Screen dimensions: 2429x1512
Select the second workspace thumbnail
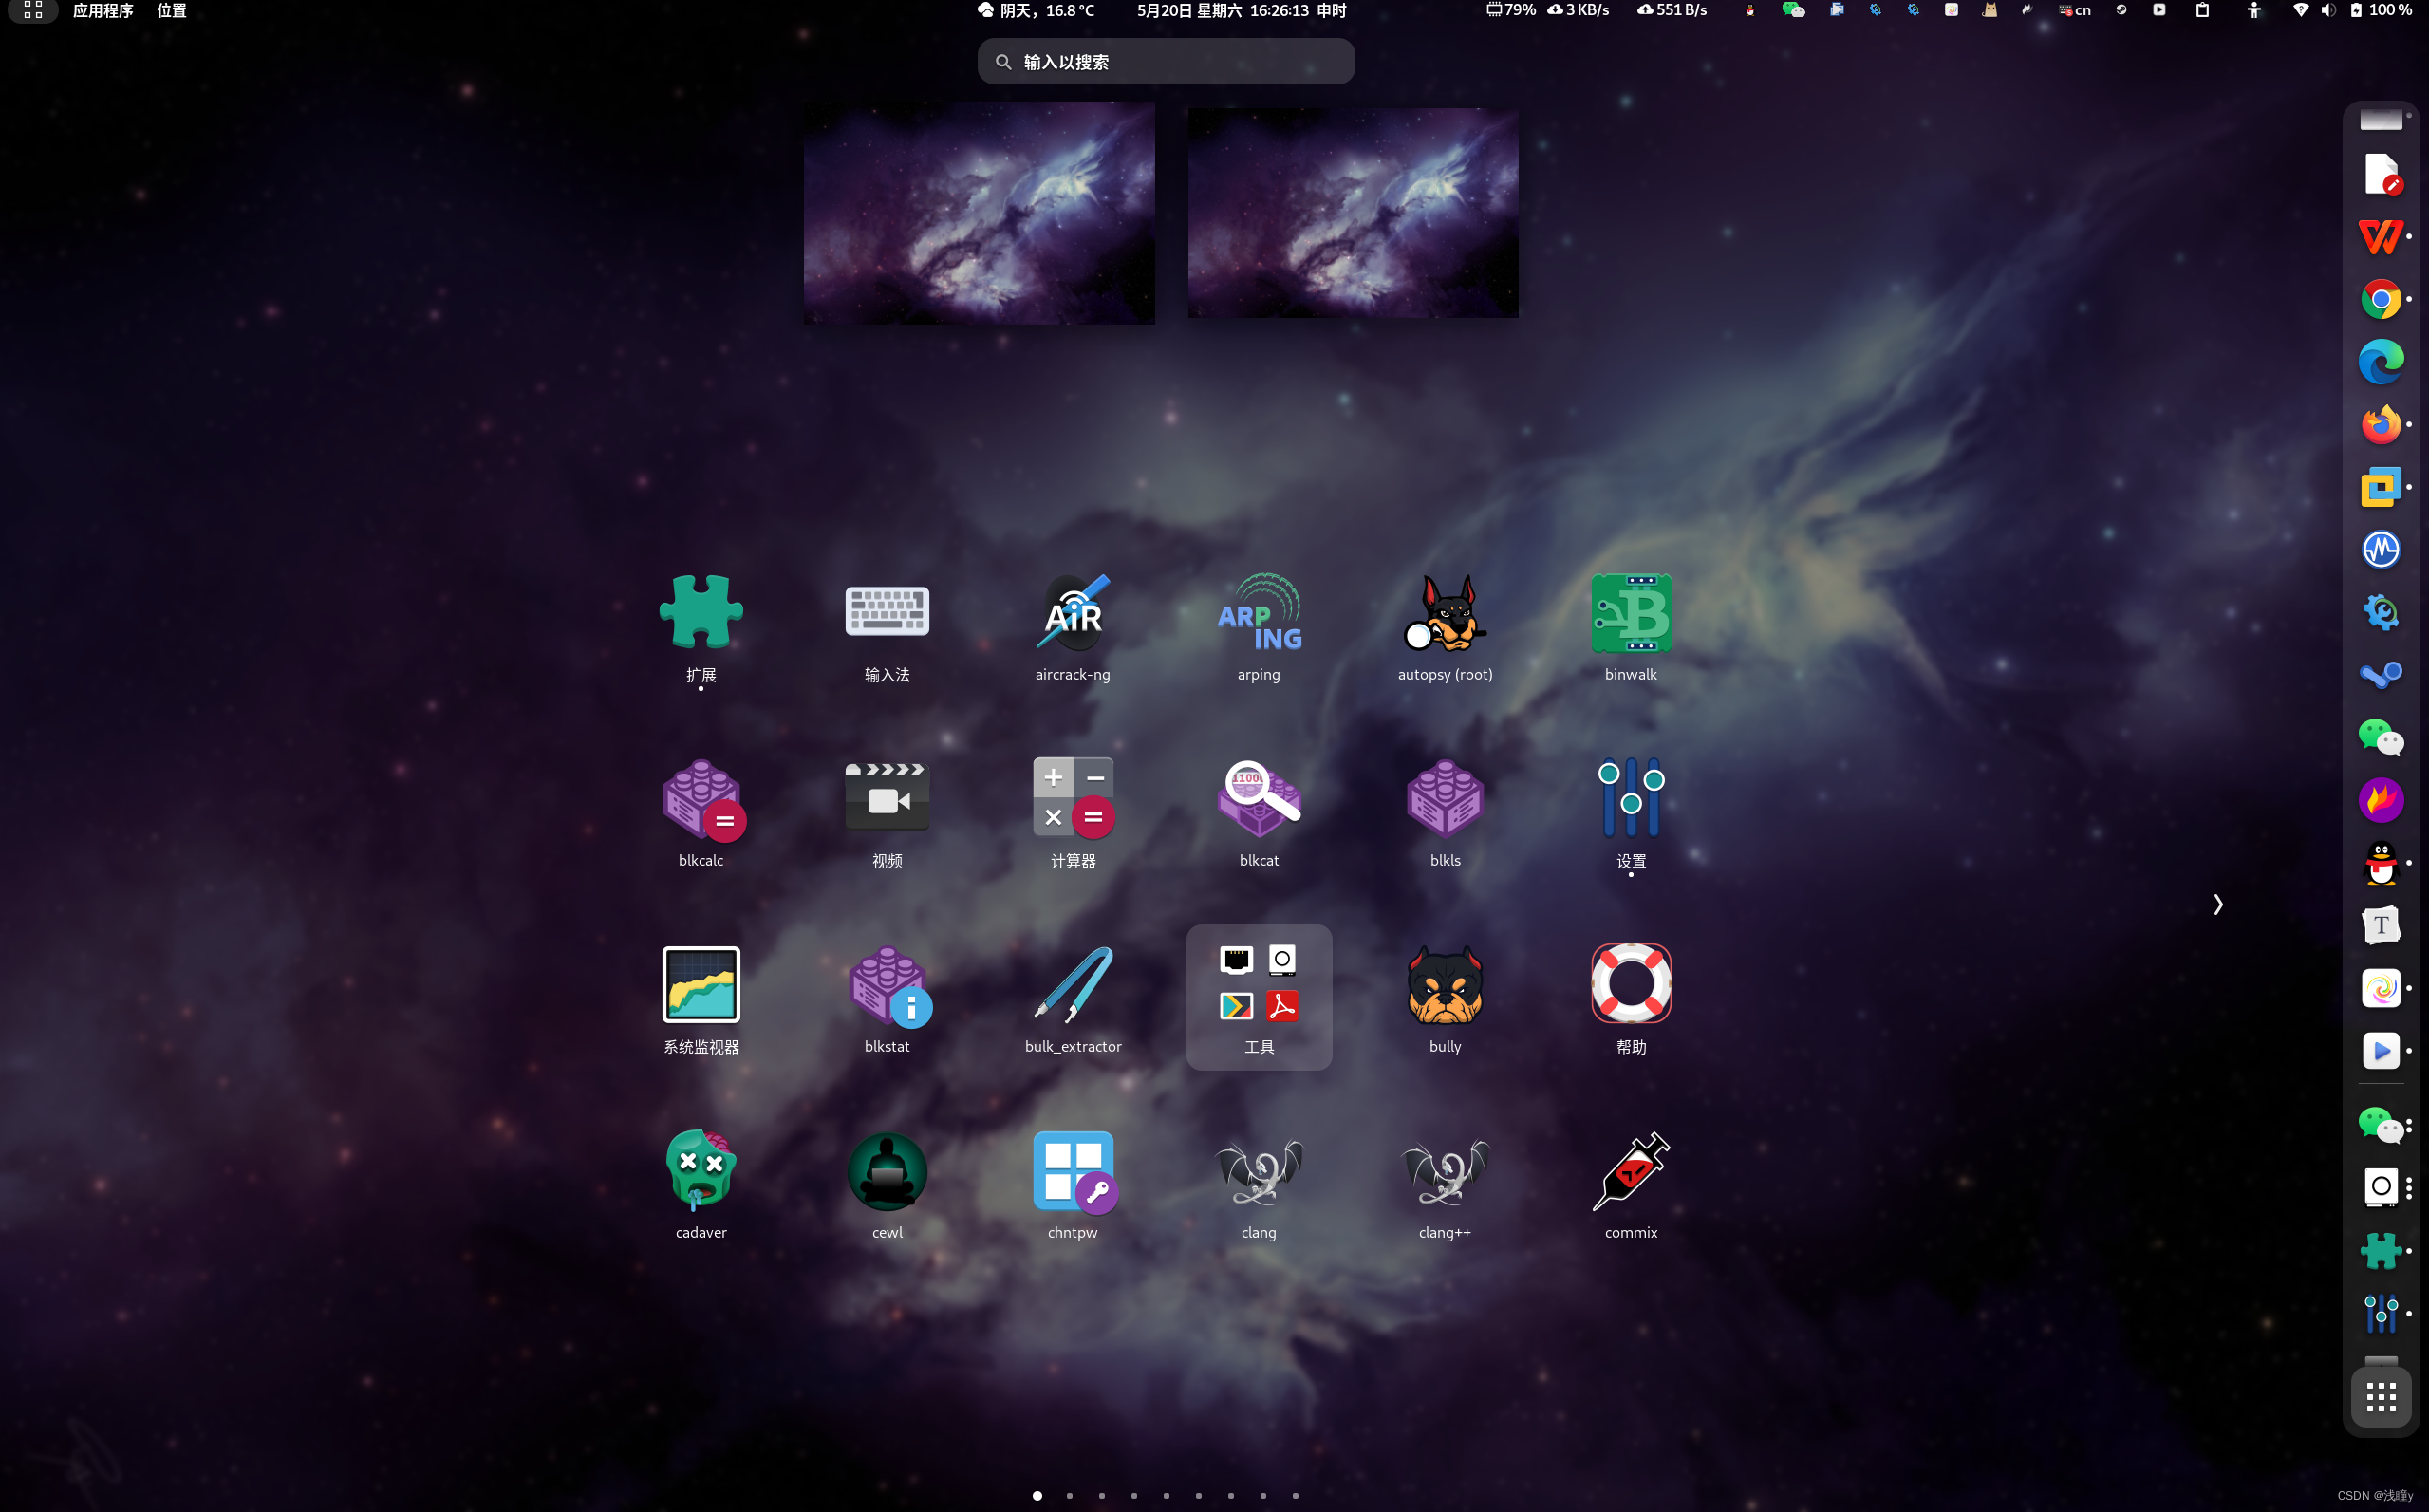point(1352,213)
